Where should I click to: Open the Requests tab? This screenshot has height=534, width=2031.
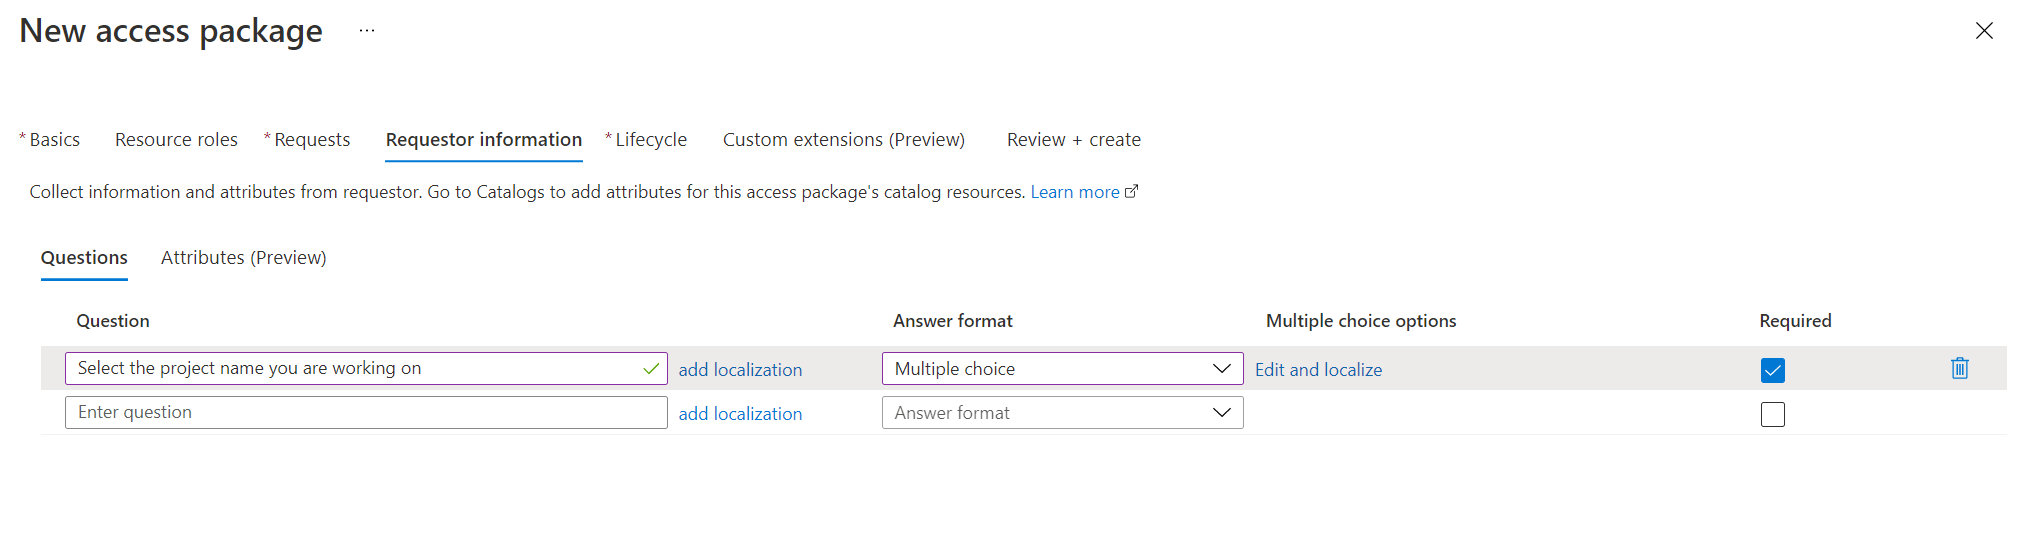(x=311, y=140)
